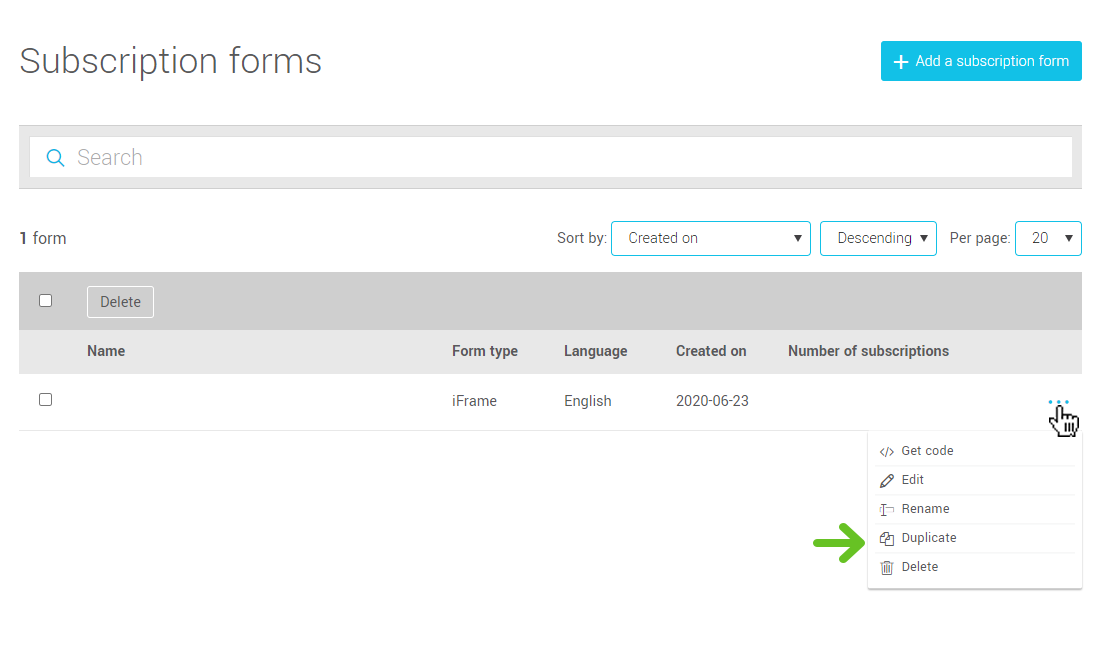Check the checkbox for the iFrame form row
The width and height of the screenshot is (1101, 649).
[45, 400]
